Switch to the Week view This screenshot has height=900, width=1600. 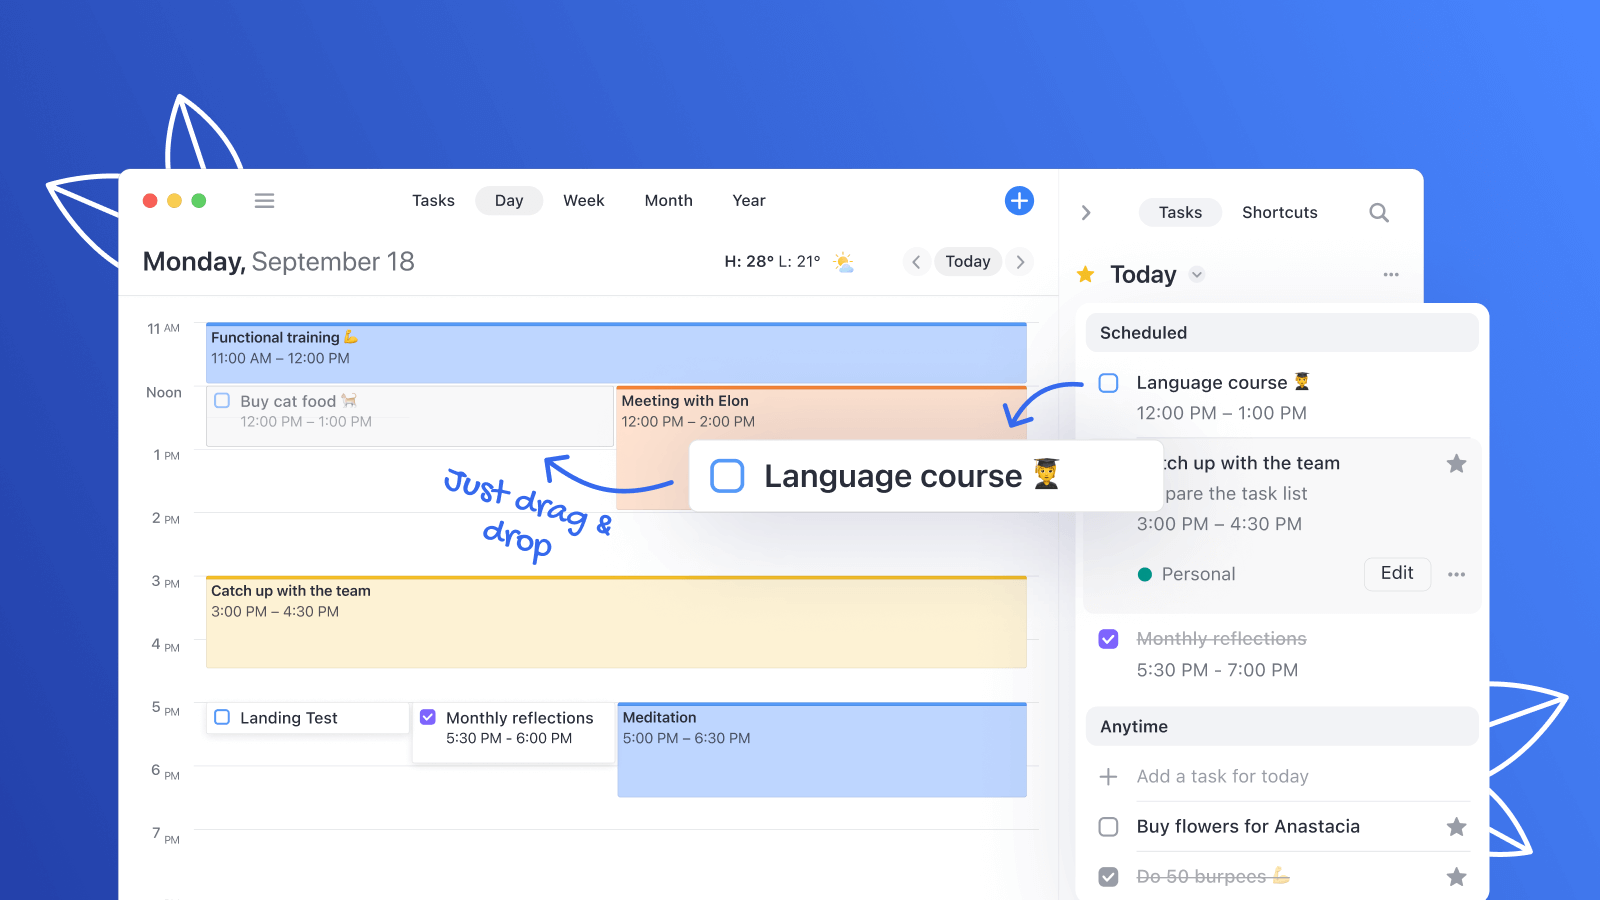[584, 200]
